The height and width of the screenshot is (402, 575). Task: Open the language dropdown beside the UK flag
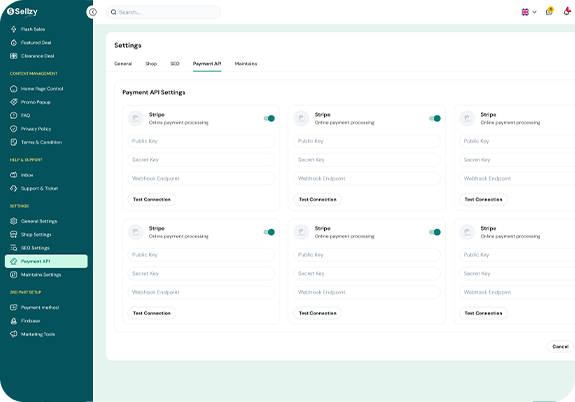pyautogui.click(x=529, y=12)
